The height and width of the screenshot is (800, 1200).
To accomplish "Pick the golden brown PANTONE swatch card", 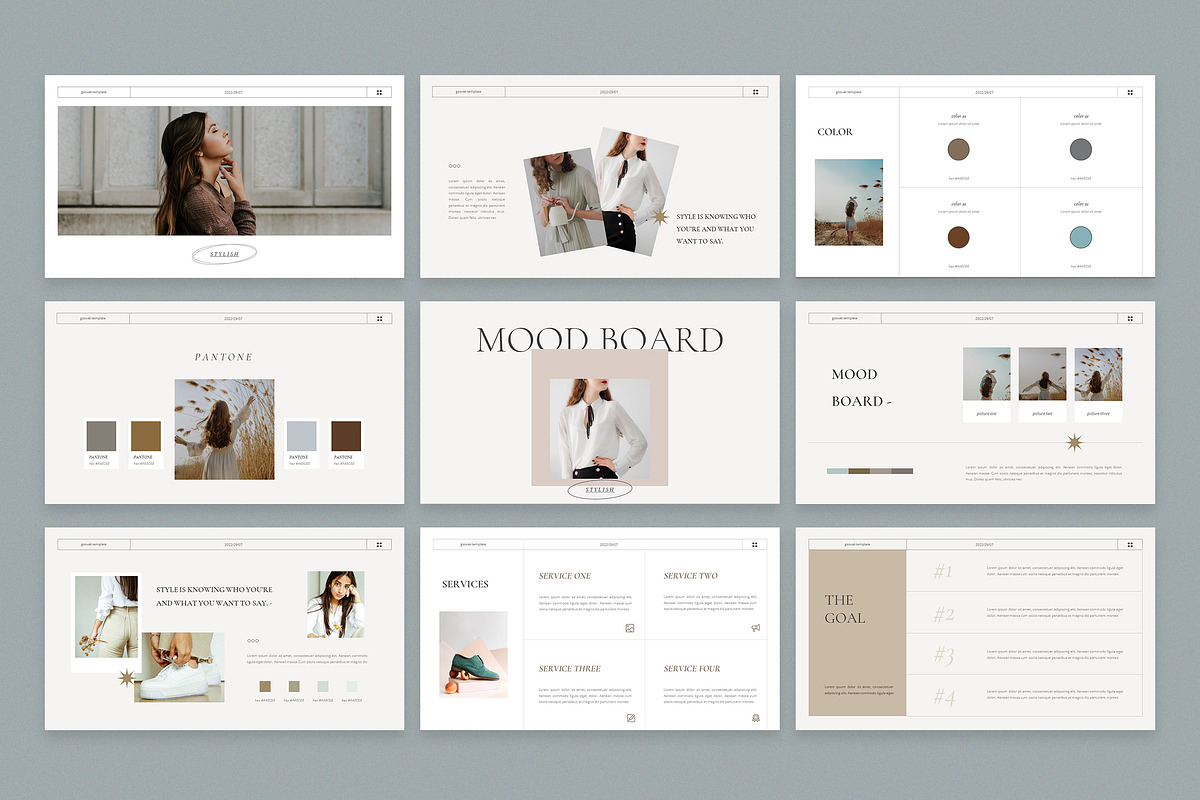I will tap(146, 443).
